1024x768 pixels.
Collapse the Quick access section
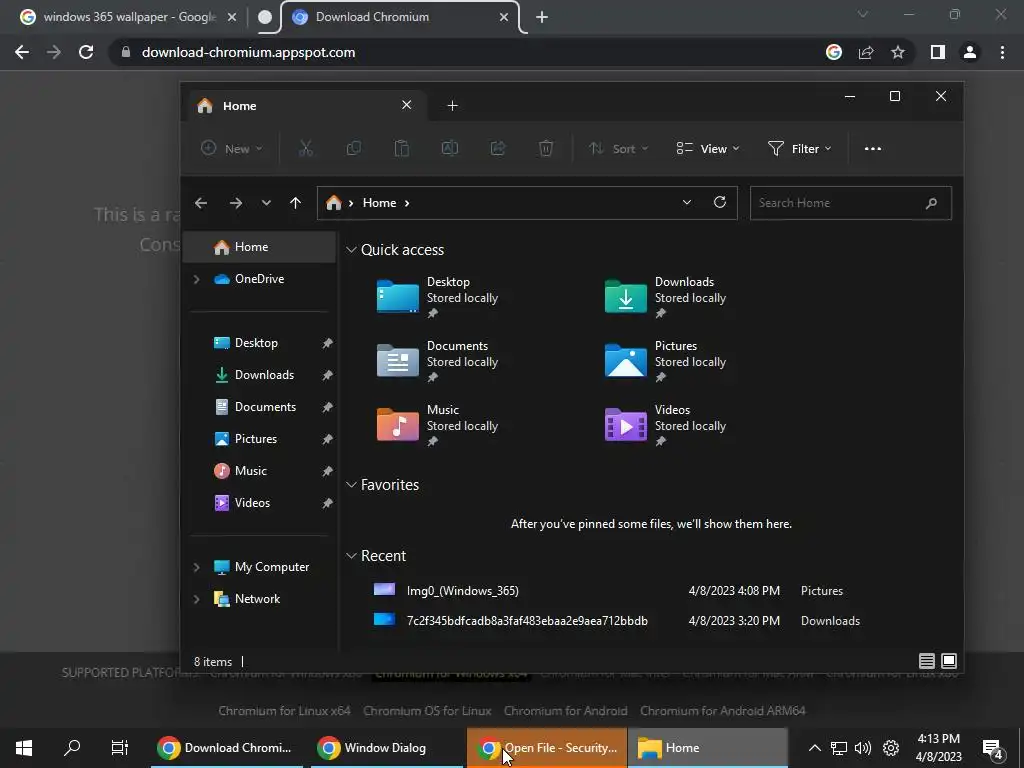coord(351,249)
